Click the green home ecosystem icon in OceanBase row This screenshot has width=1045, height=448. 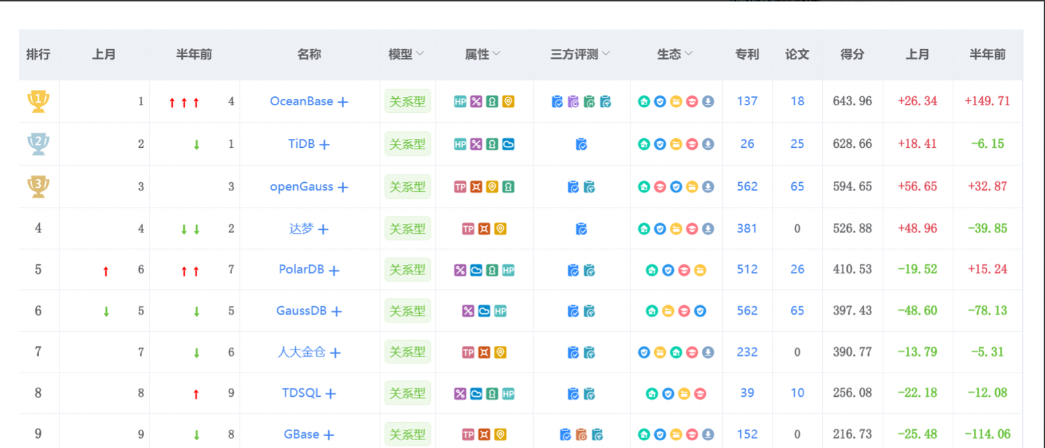pos(644,101)
